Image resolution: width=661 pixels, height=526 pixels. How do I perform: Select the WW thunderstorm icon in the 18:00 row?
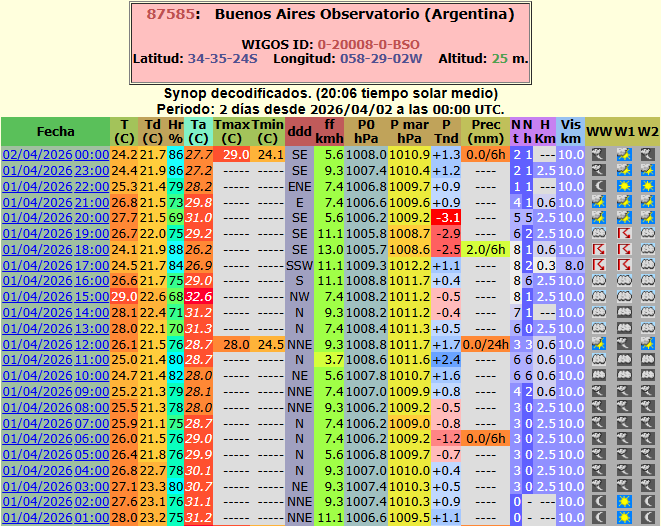(x=599, y=250)
